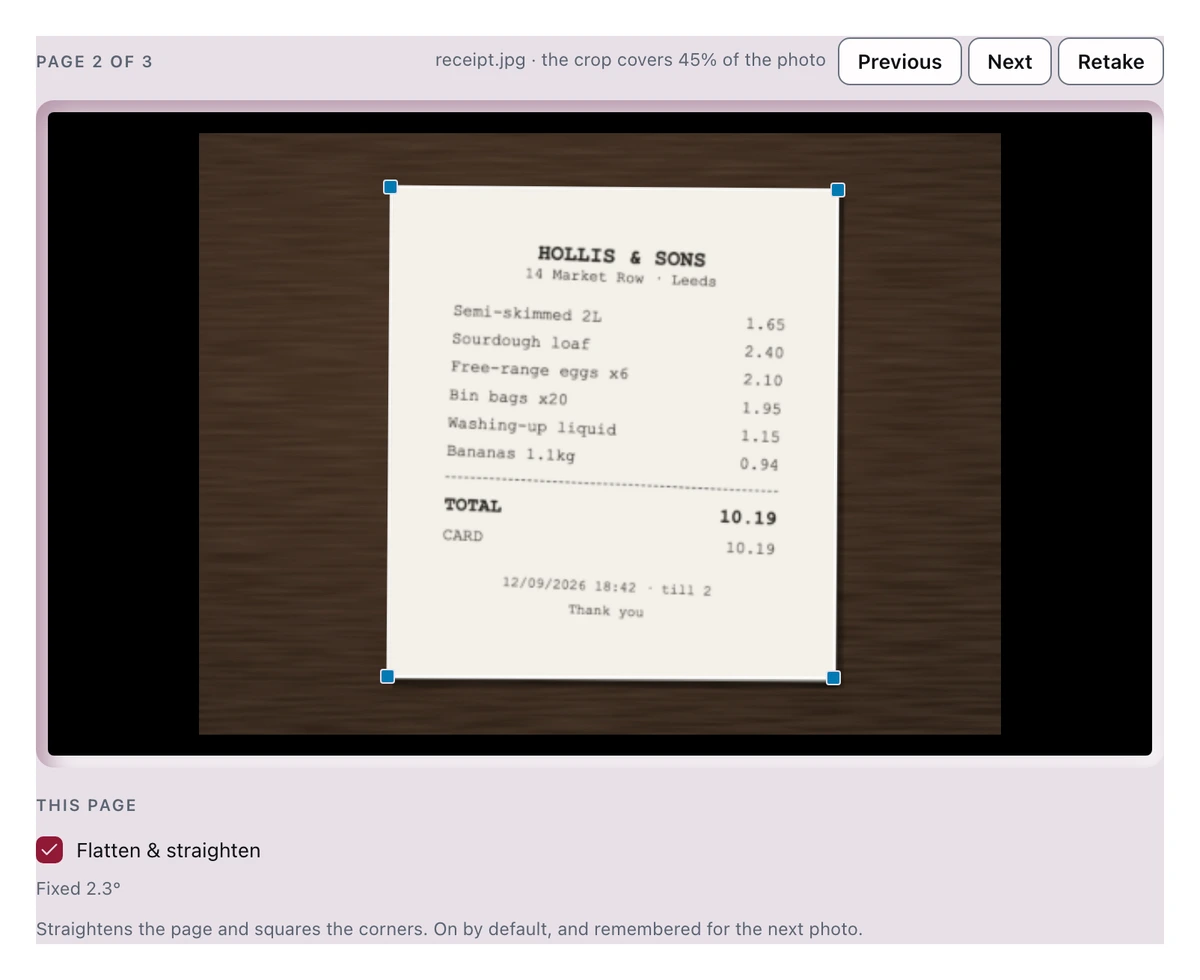Click the 'Bin bags x20' line
1200x980 pixels.
point(508,397)
